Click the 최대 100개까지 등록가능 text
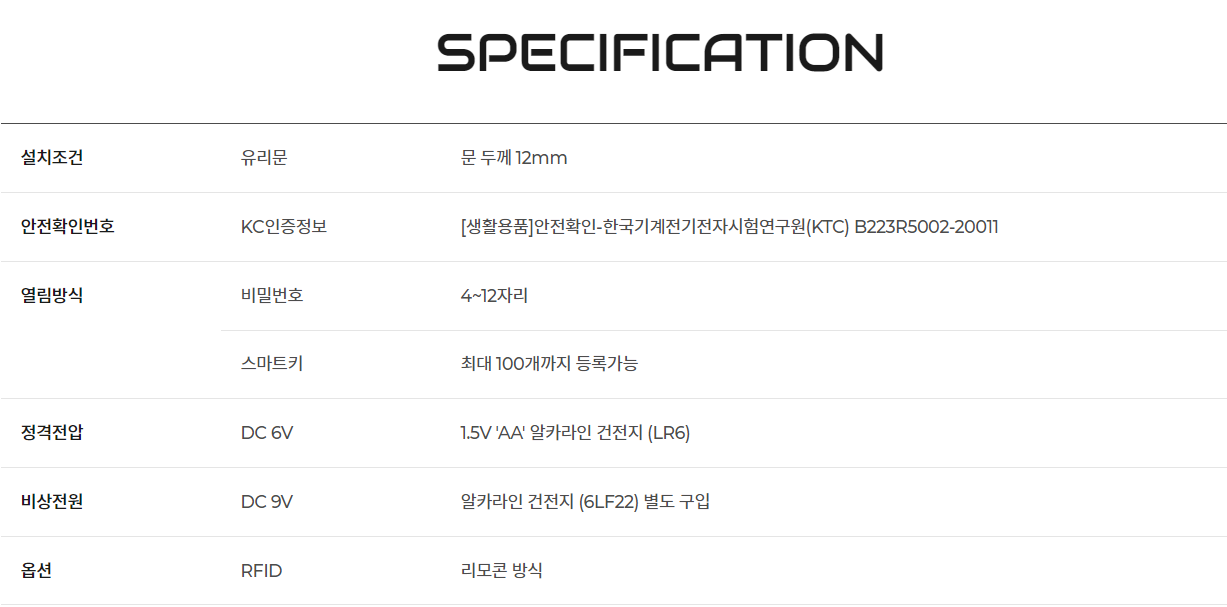 [549, 364]
